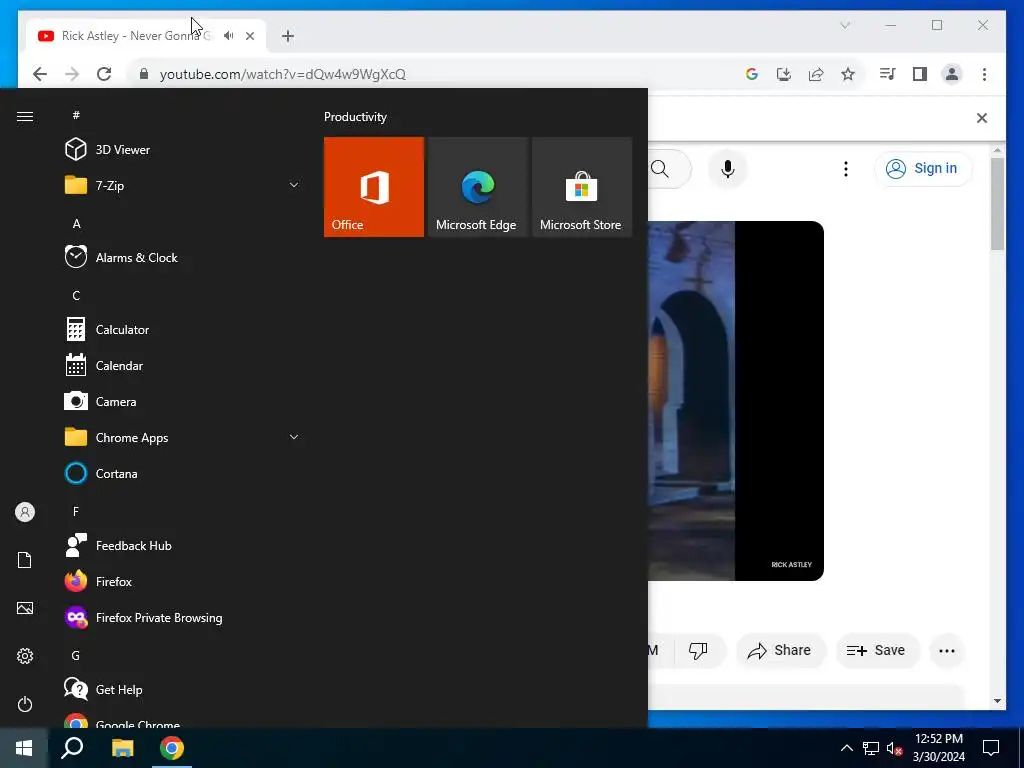Open the Microsoft Store tile
The height and width of the screenshot is (768, 1024).
point(582,187)
